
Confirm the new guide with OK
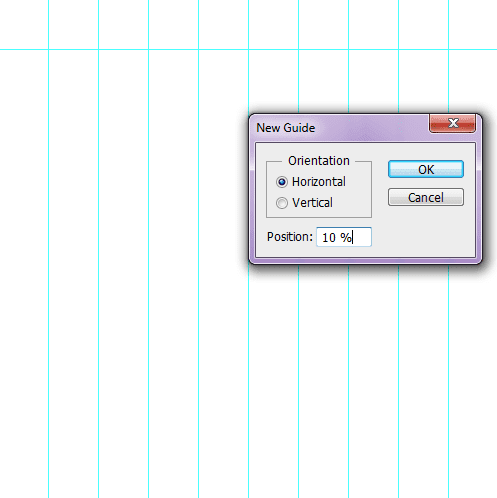(426, 169)
